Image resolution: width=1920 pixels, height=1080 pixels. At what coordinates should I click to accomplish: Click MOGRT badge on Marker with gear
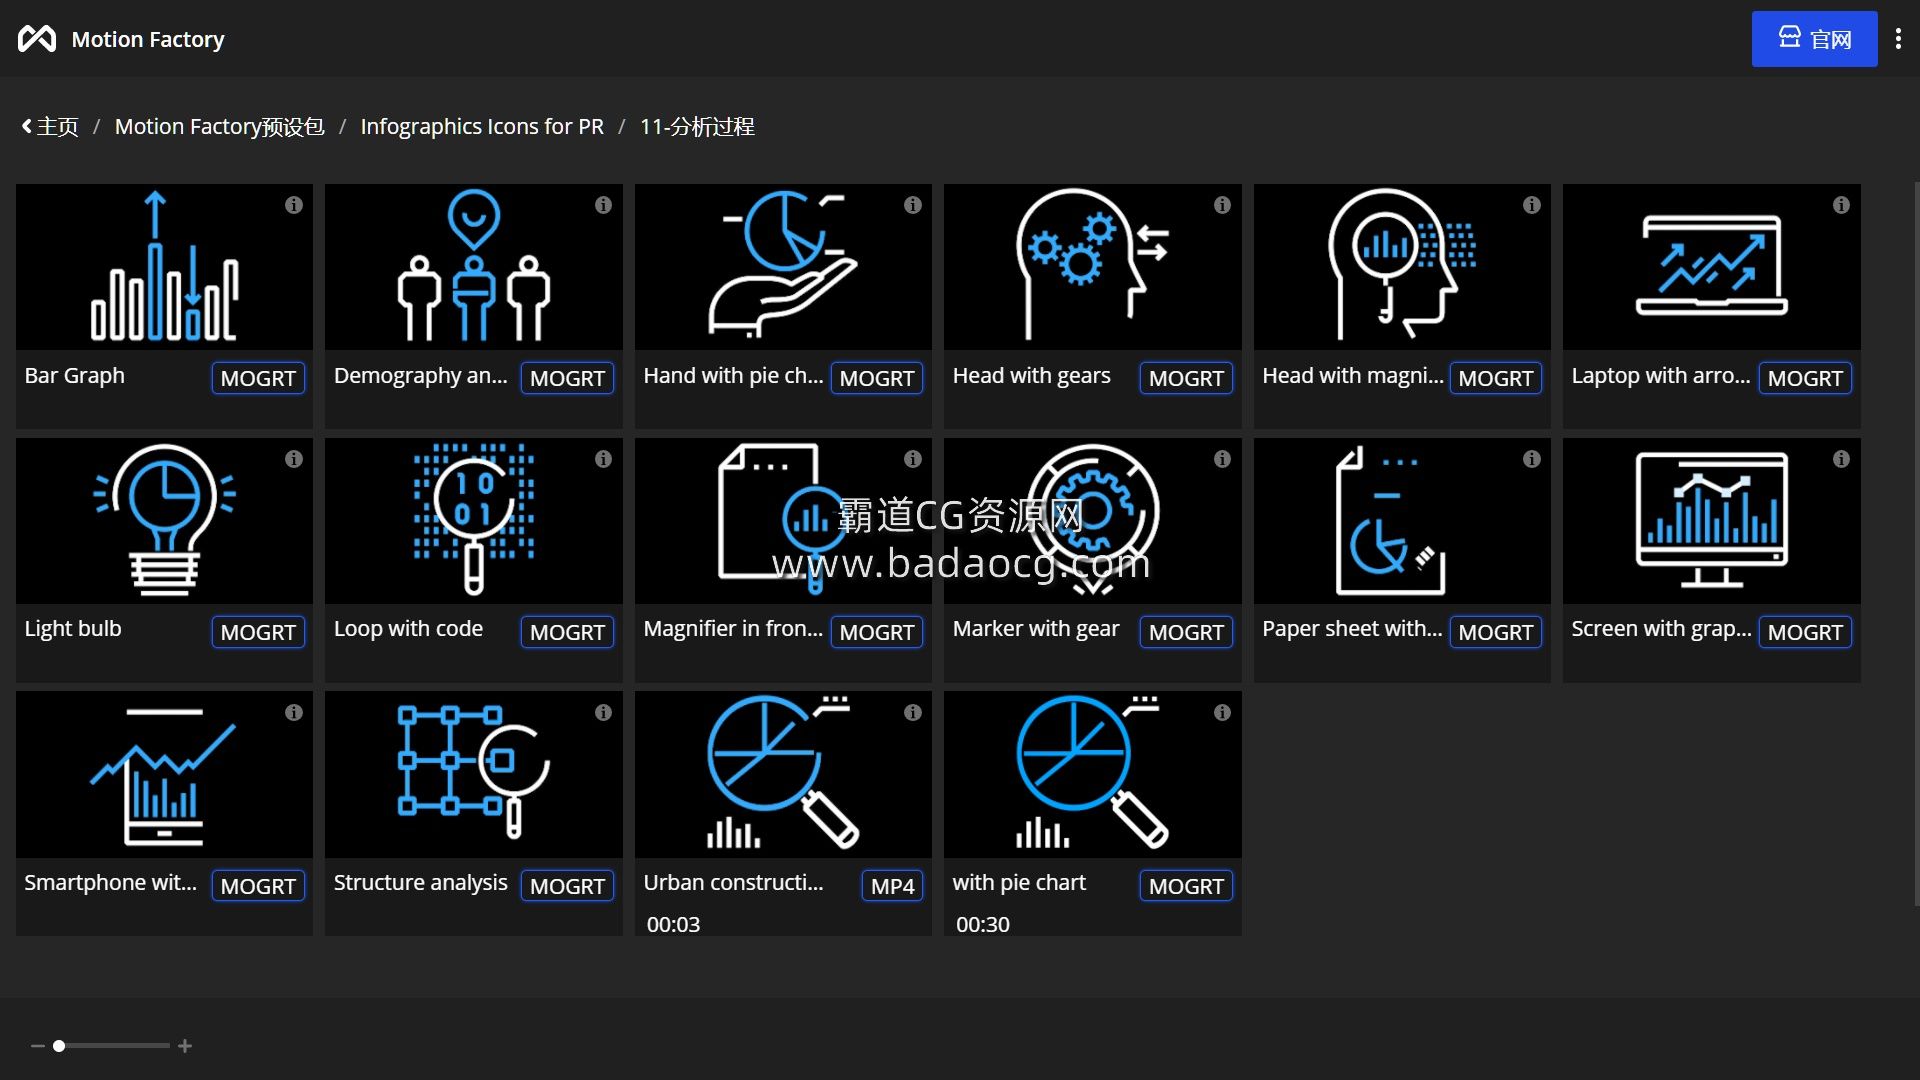(x=1186, y=632)
